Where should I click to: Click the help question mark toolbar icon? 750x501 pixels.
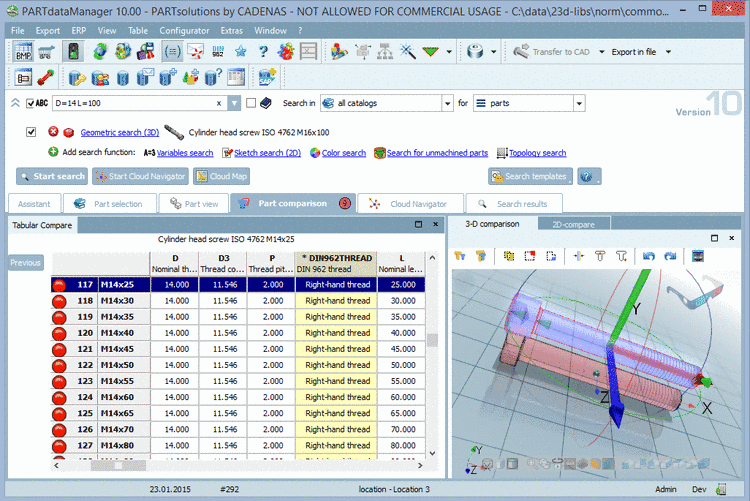click(x=262, y=51)
